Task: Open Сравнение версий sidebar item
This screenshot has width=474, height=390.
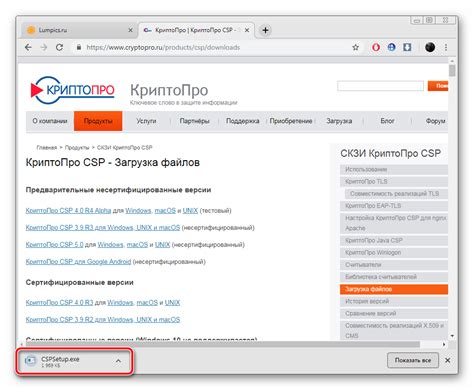Action: pos(394,313)
